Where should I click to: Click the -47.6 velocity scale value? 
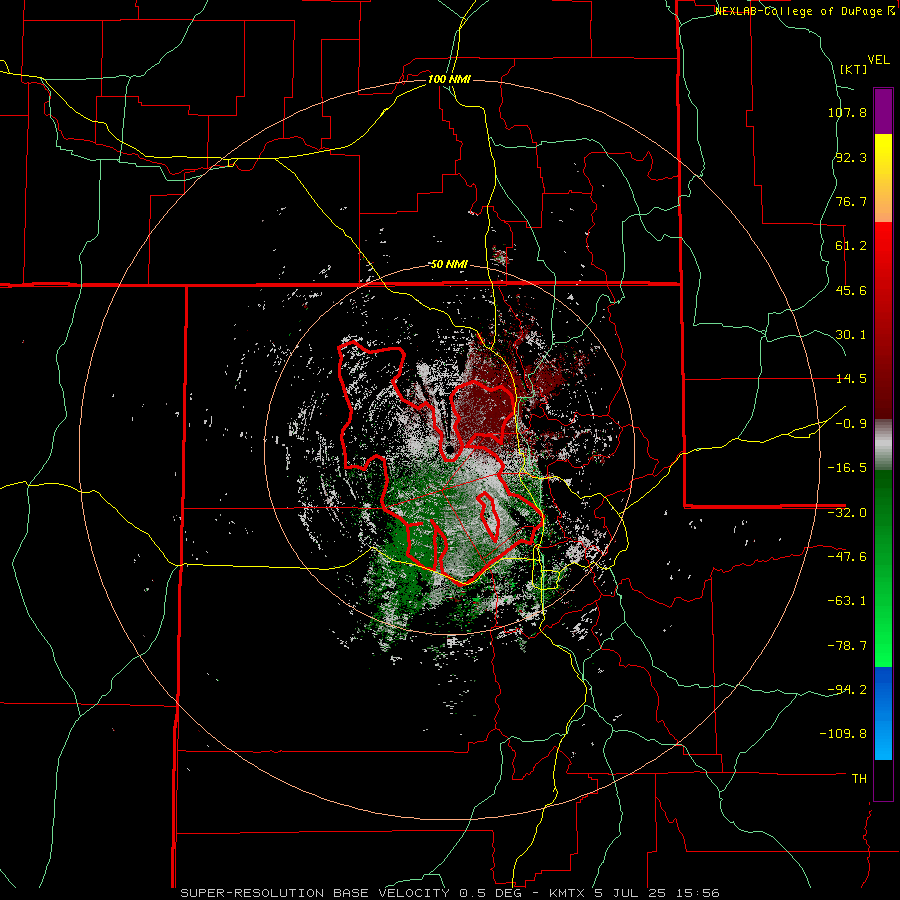tap(847, 557)
